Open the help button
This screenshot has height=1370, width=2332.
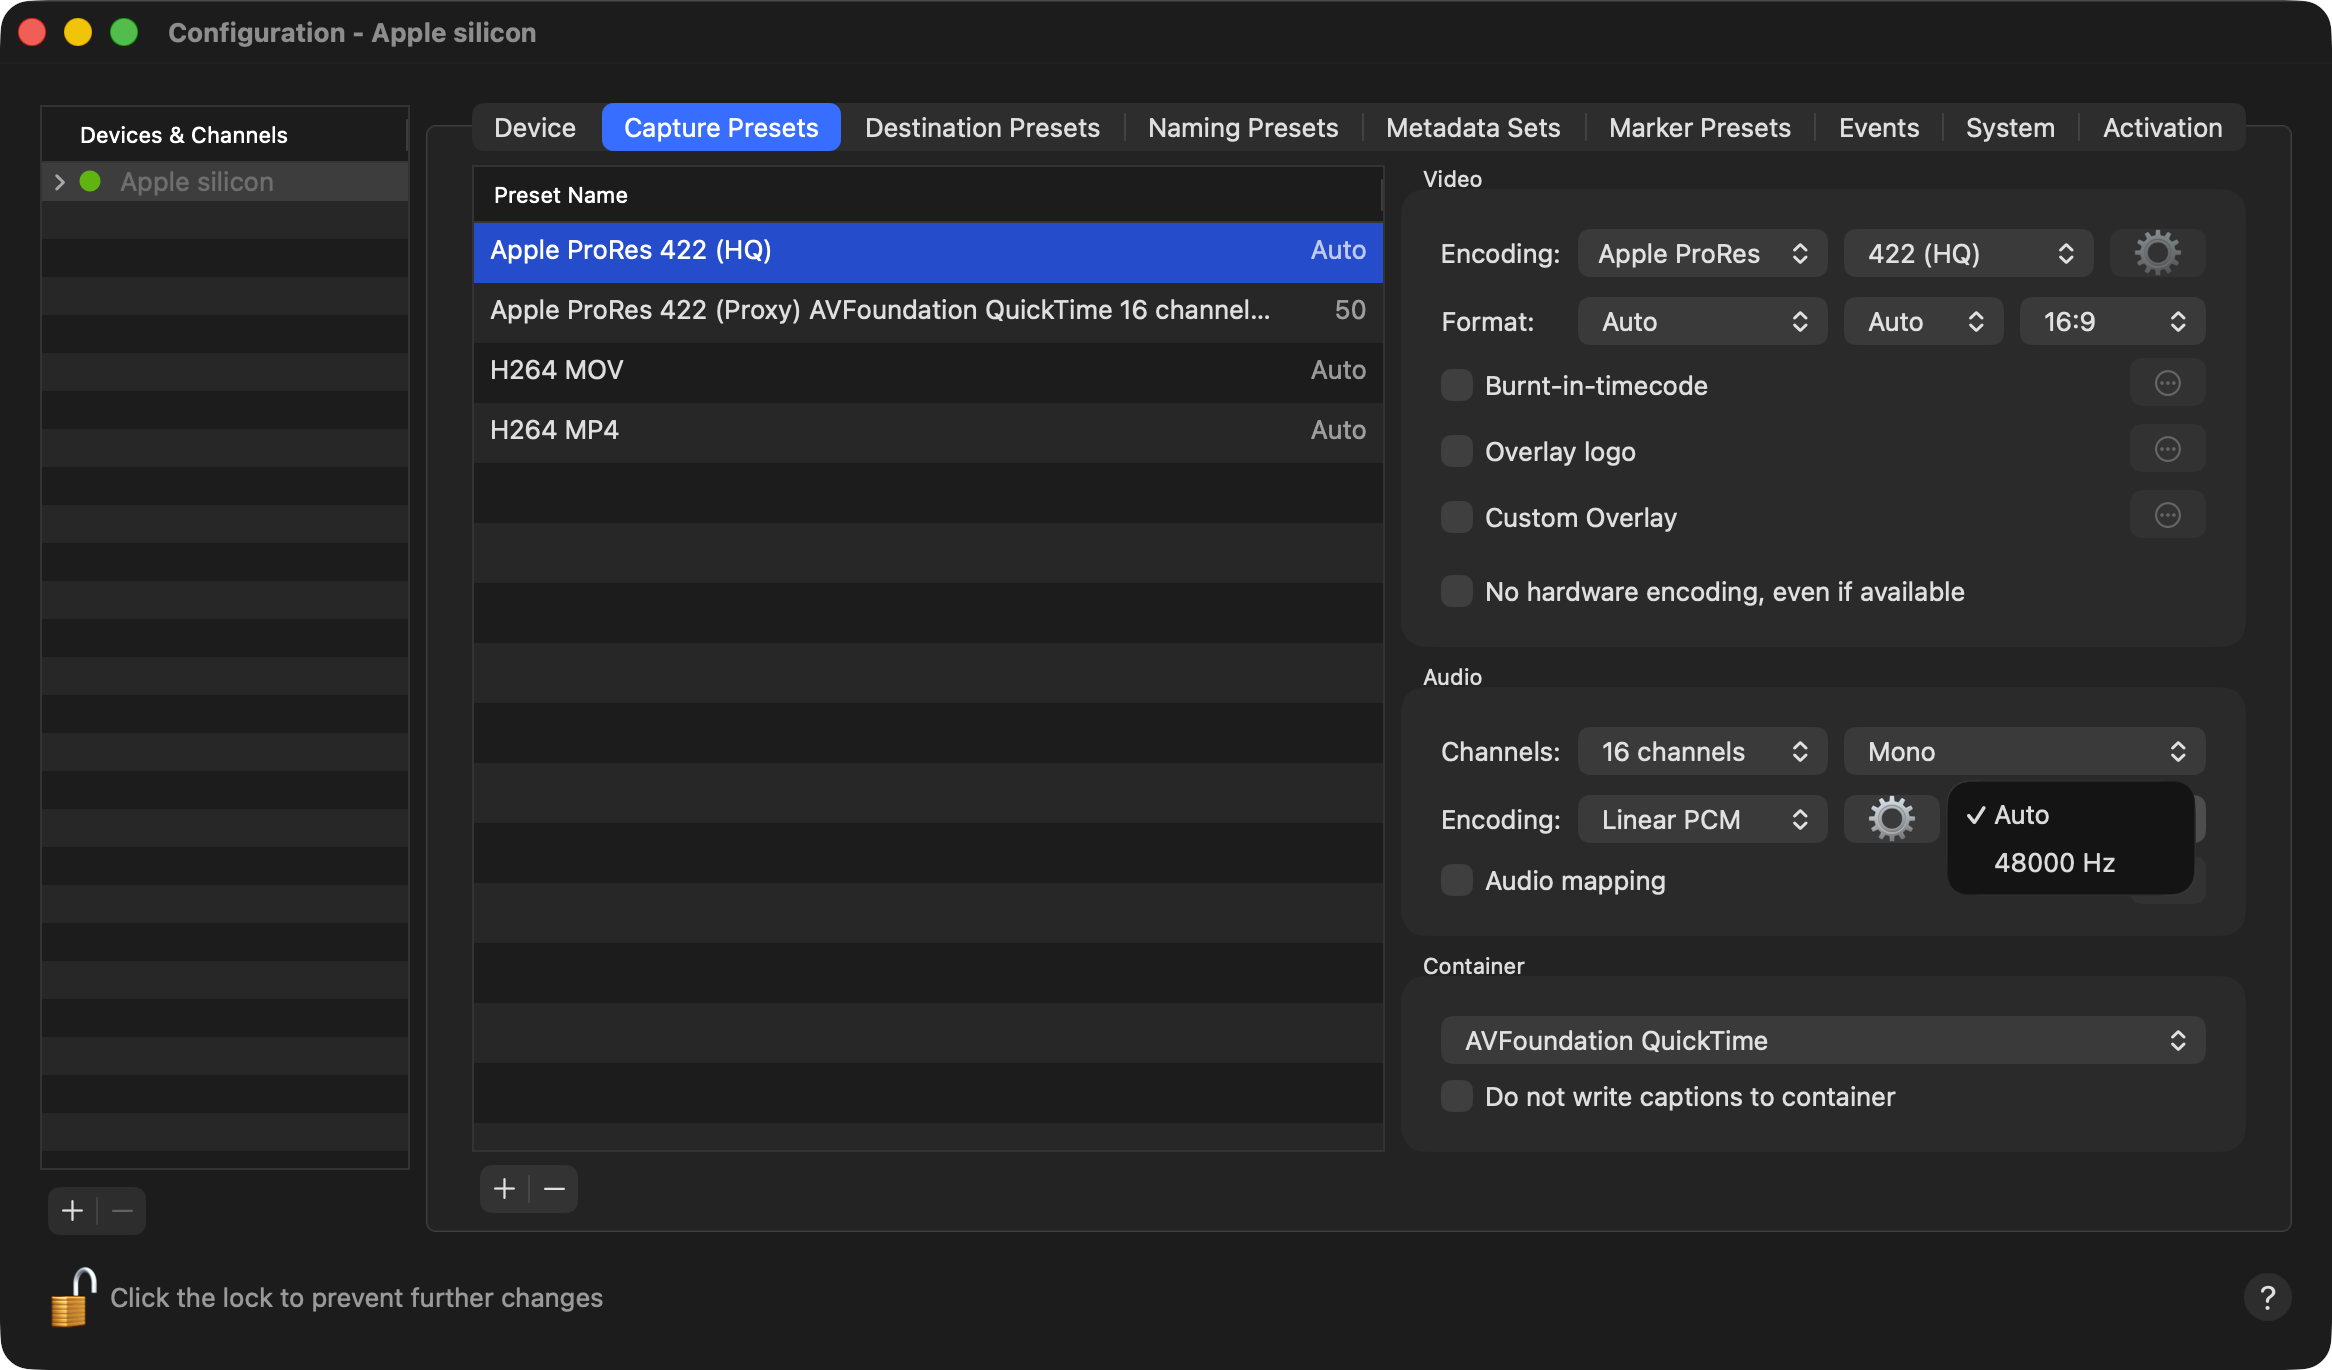[2267, 1297]
